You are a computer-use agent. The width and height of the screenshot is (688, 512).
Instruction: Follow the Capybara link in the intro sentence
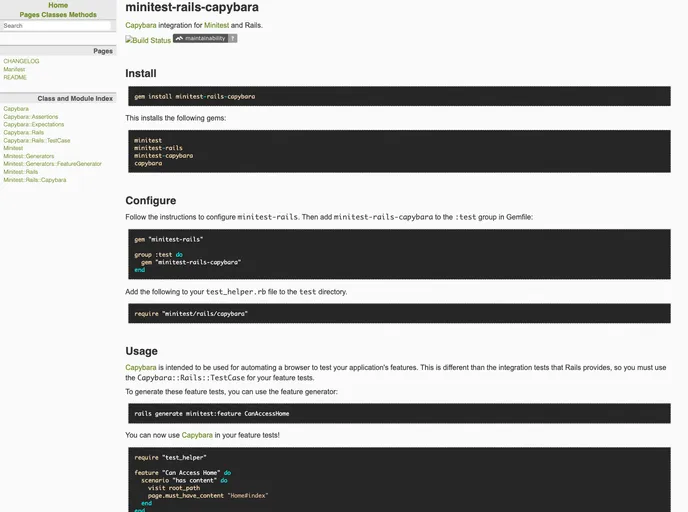coord(141,25)
